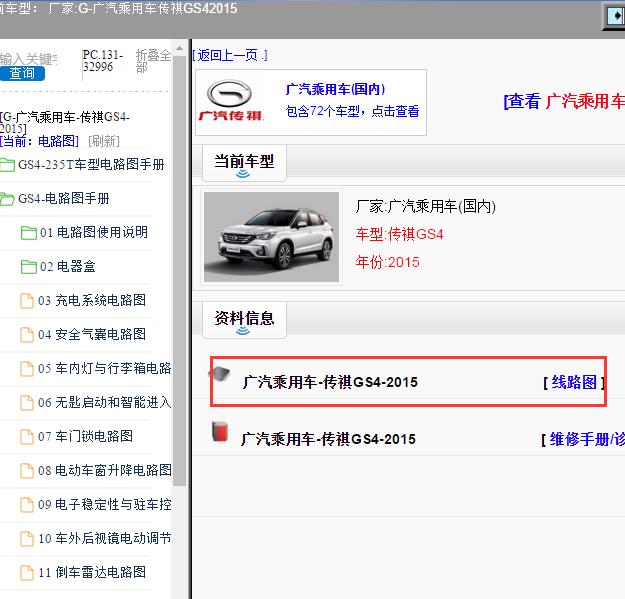Expand the 01 电路图使用说明 folder

[x=84, y=232]
